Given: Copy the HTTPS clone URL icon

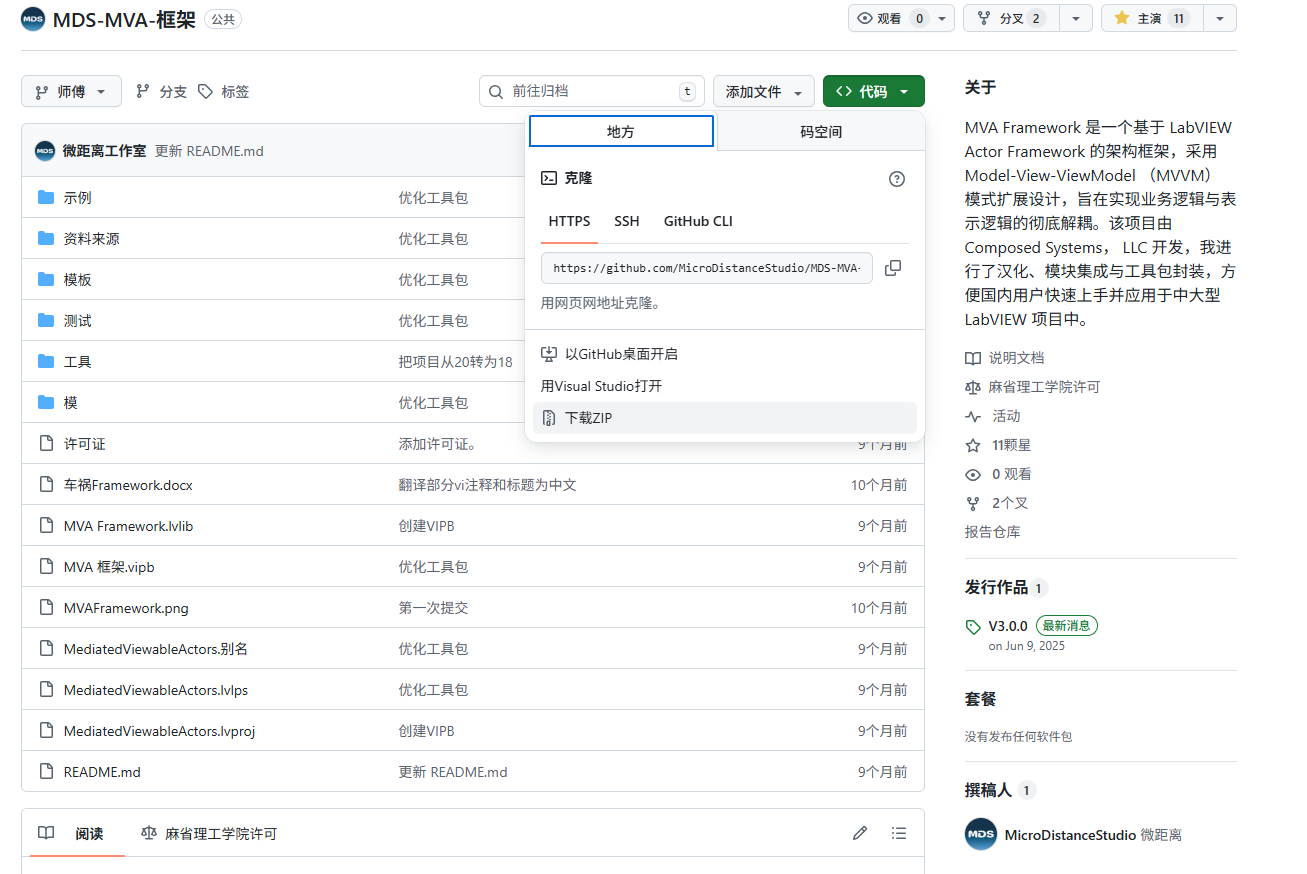Looking at the screenshot, I should pyautogui.click(x=893, y=268).
